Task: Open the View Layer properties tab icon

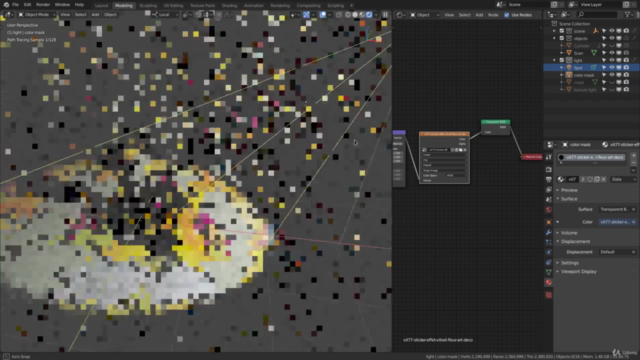Action: point(549,190)
